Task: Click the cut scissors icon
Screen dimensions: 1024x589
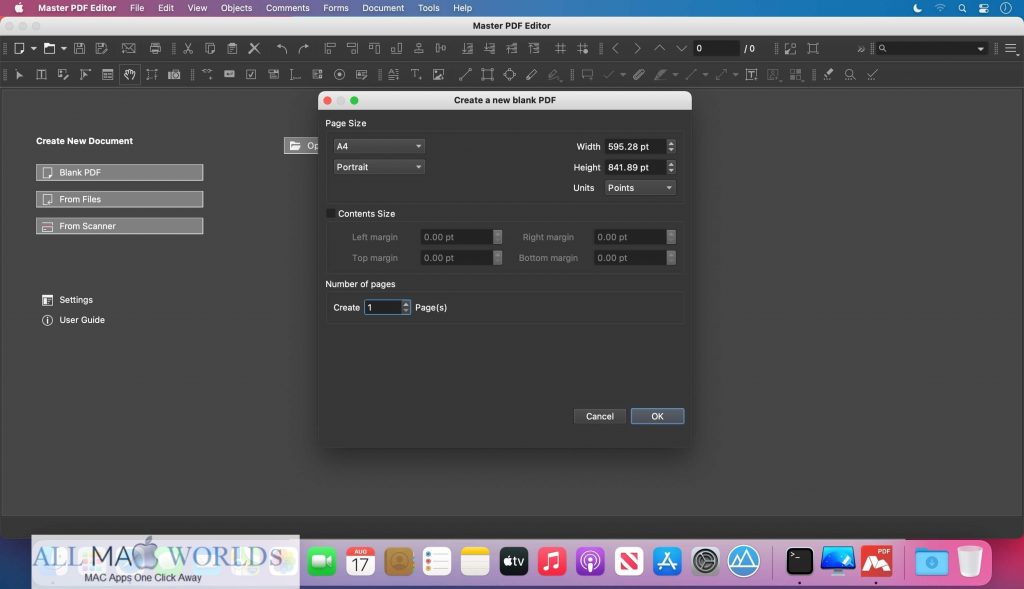Action: [x=188, y=48]
